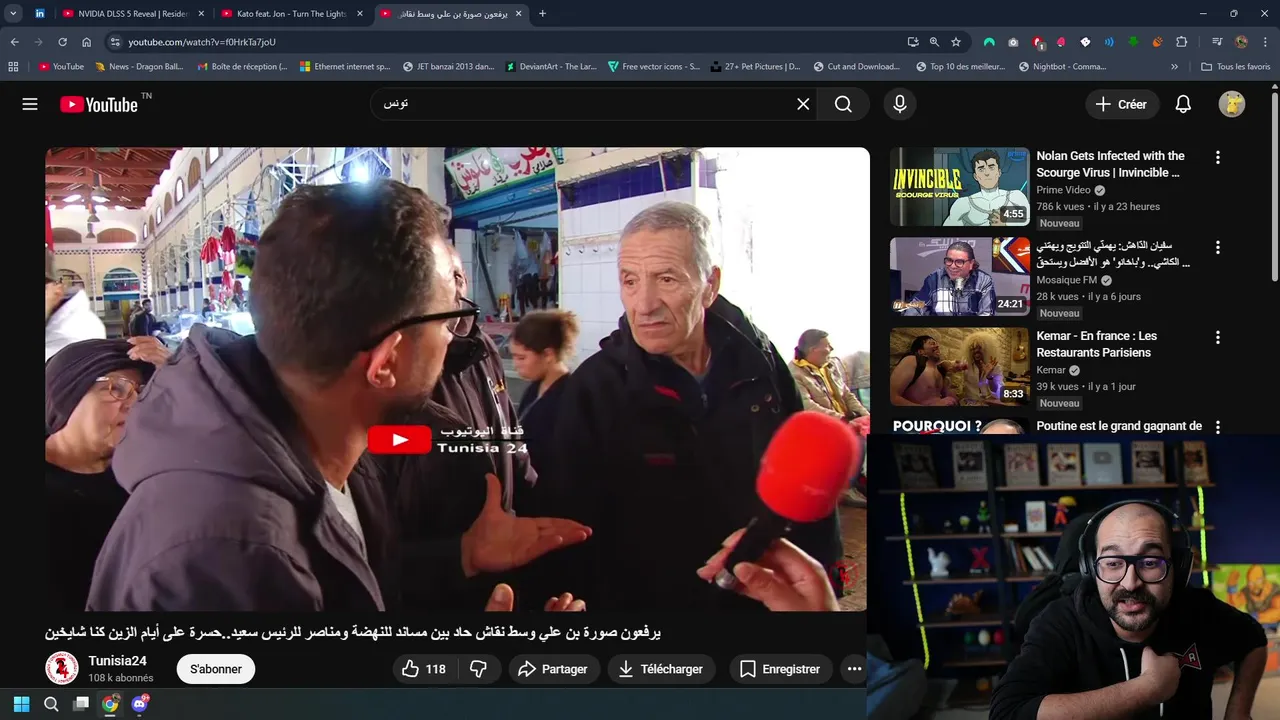Open more actions for the video
Viewport: 1280px width, 720px height.
point(854,669)
